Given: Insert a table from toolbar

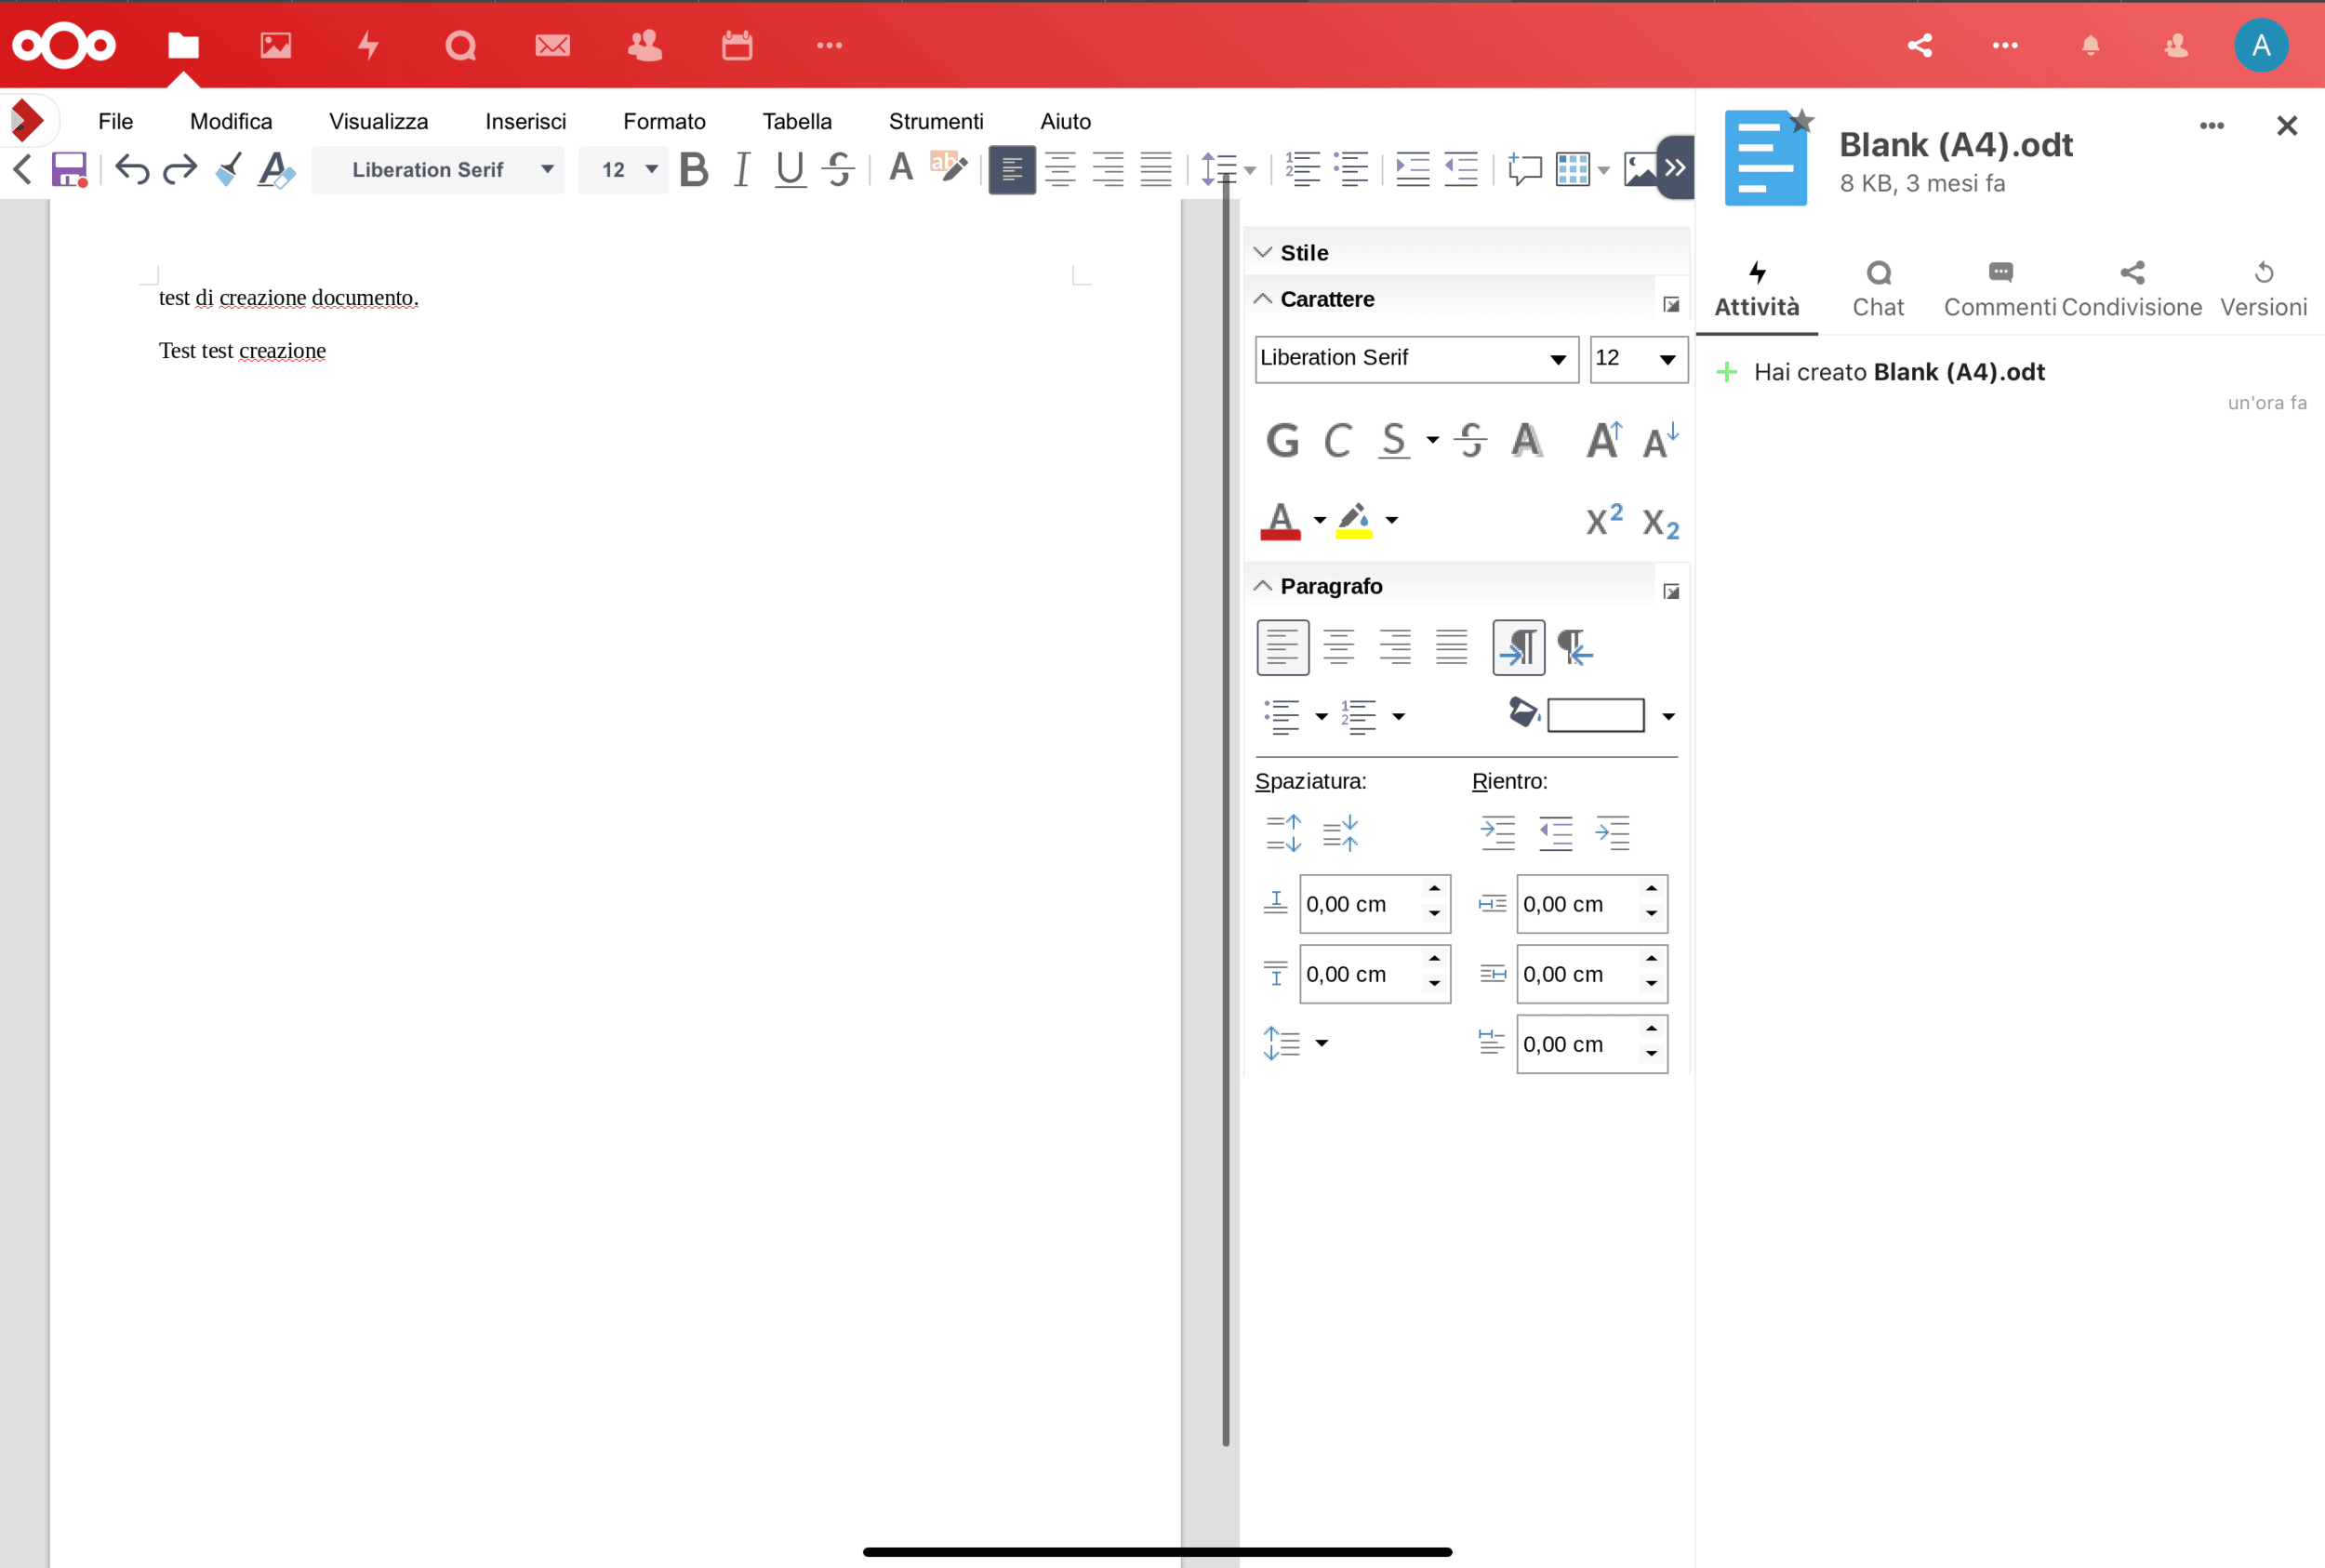Looking at the screenshot, I should [1573, 169].
